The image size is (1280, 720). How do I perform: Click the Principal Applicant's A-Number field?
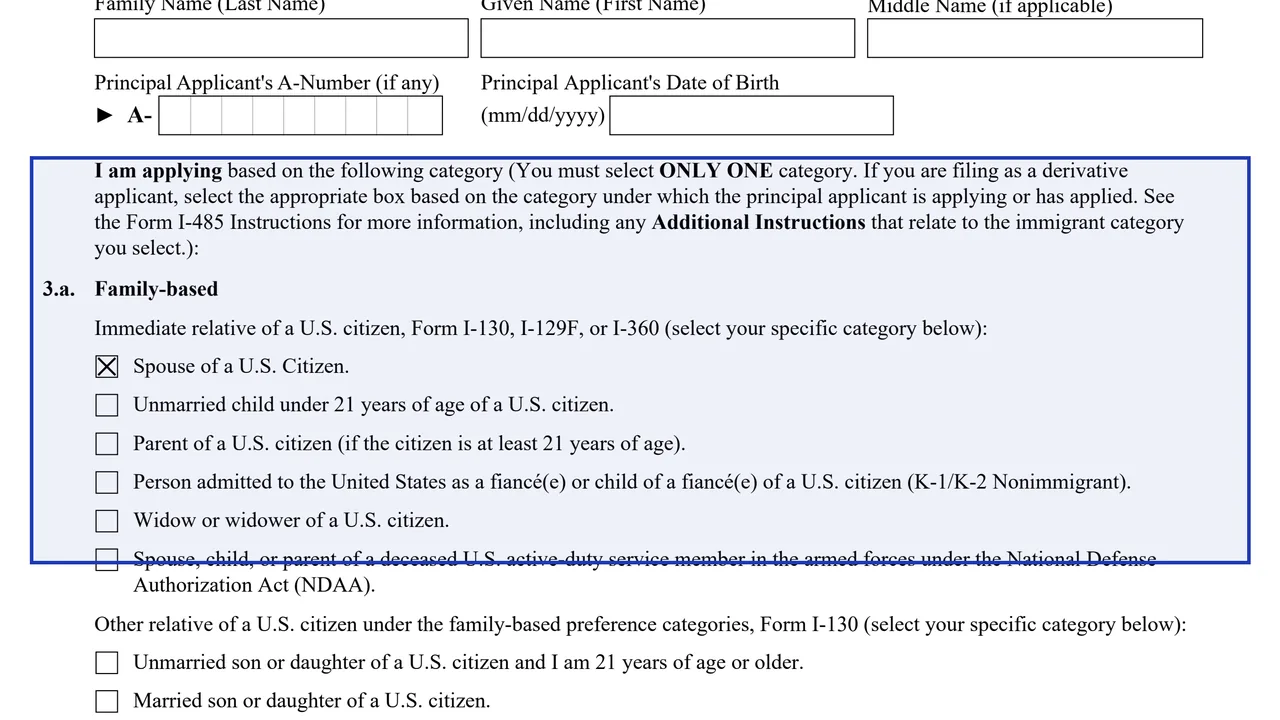click(x=300, y=116)
